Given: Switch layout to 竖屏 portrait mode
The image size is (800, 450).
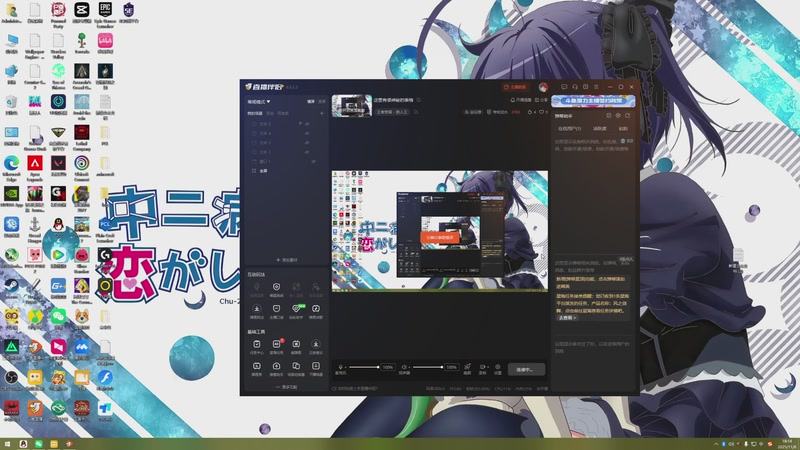Looking at the screenshot, I should click(321, 102).
